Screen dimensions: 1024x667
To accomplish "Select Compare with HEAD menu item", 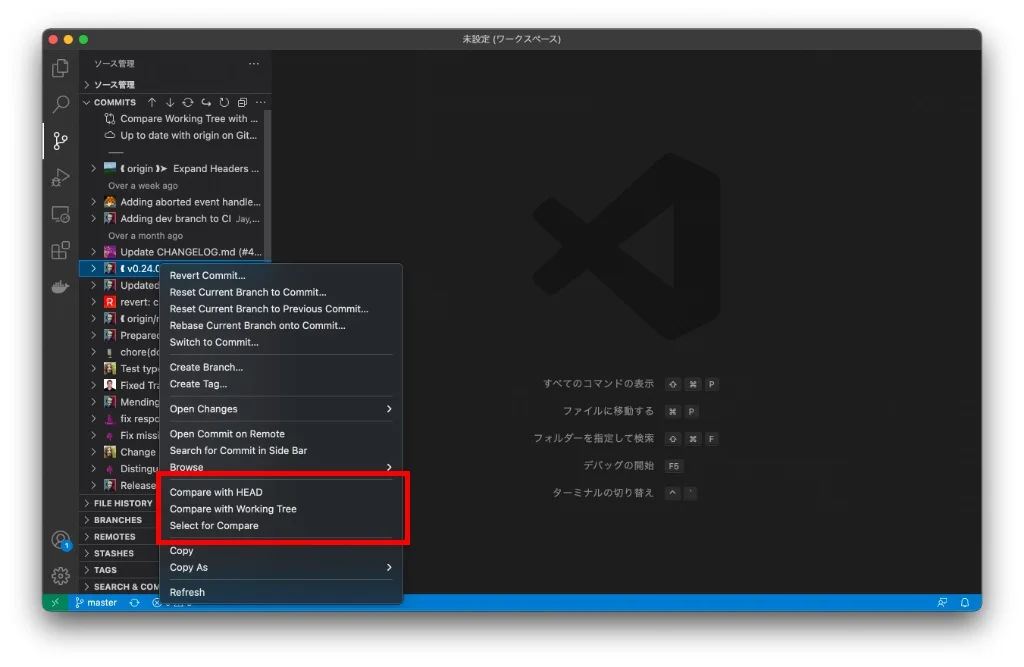I will 216,492.
